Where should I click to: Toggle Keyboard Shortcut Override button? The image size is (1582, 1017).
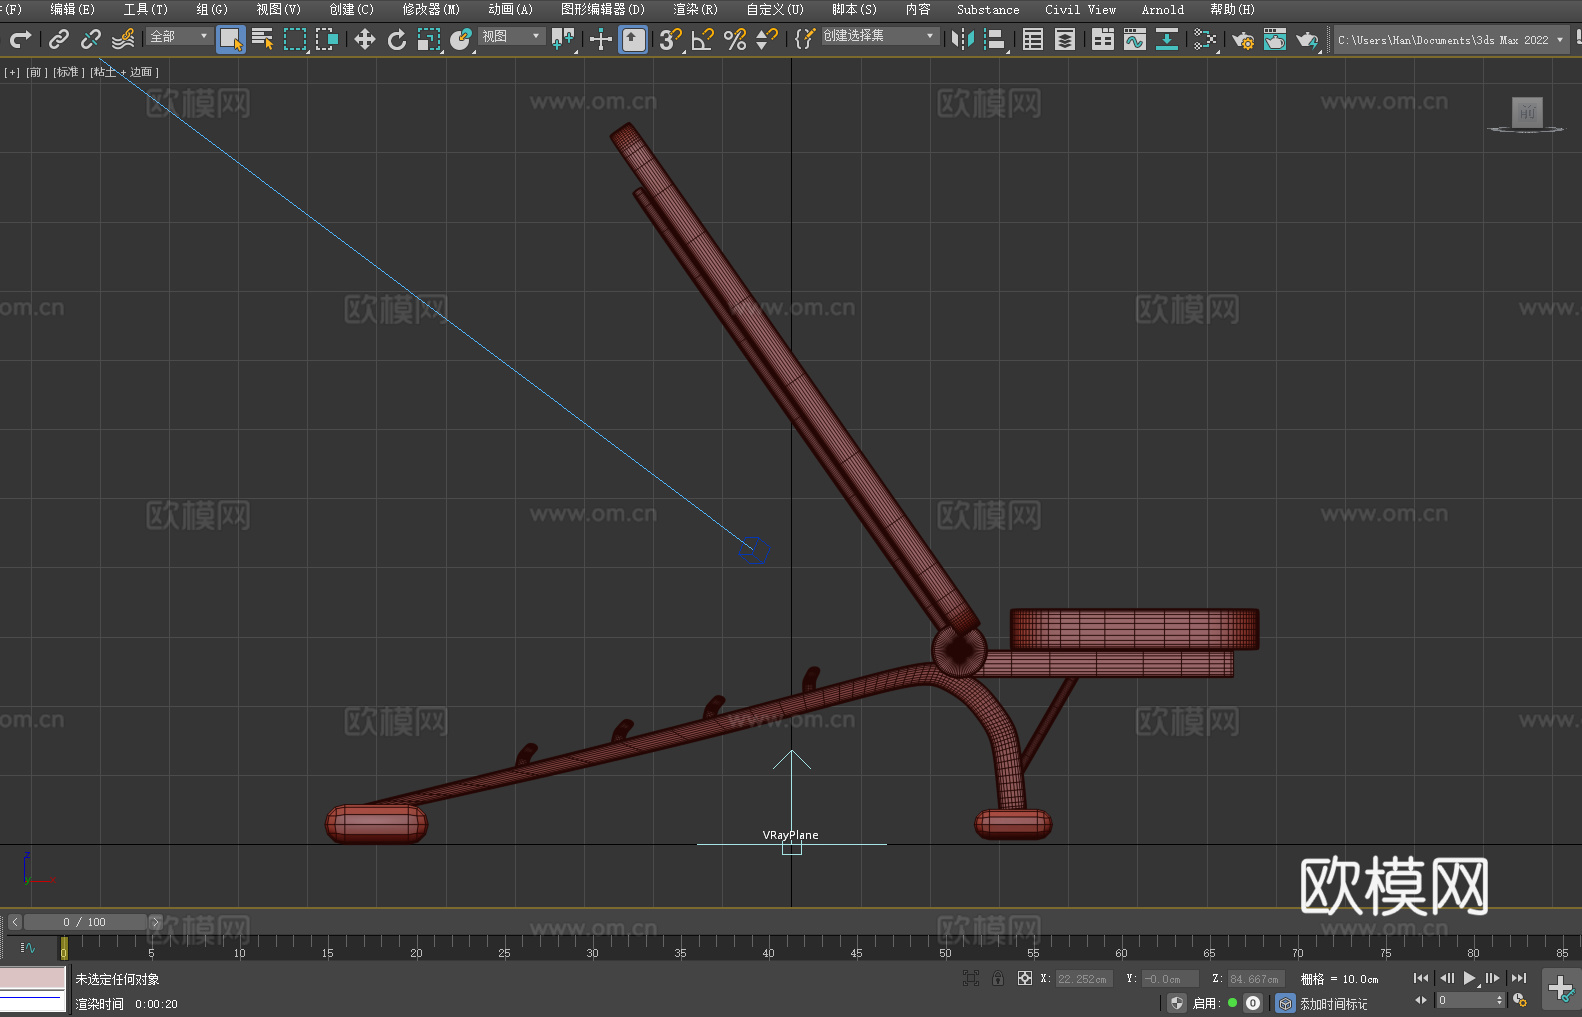(x=633, y=39)
